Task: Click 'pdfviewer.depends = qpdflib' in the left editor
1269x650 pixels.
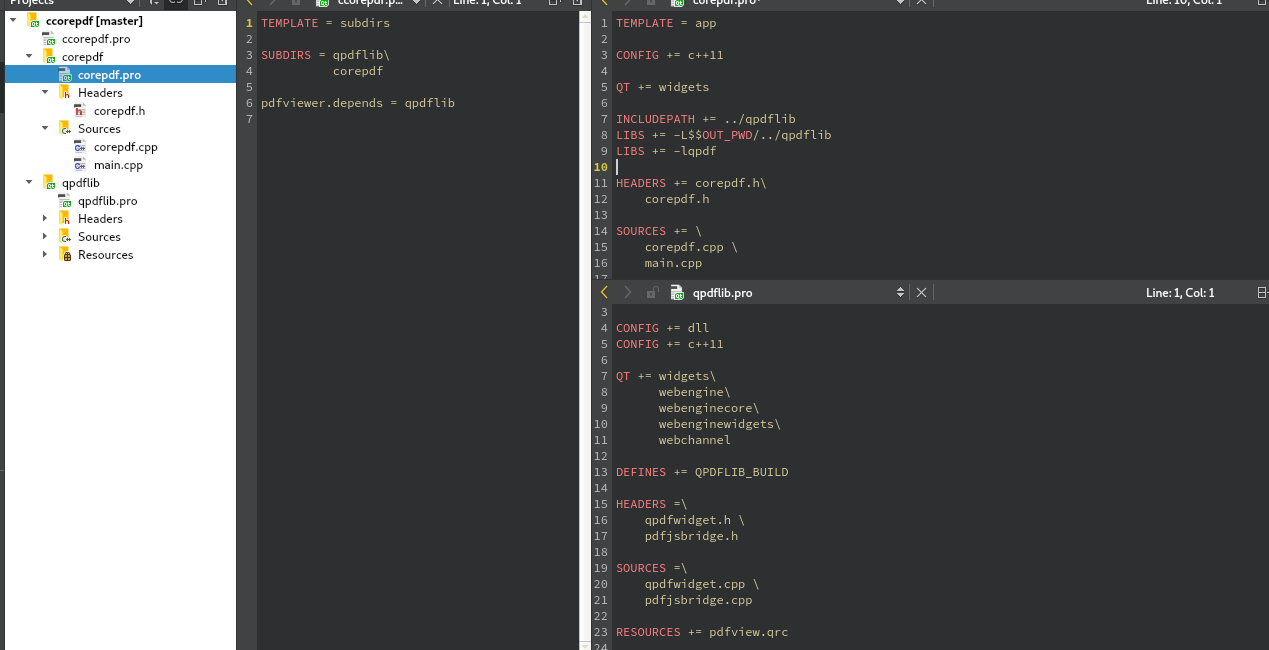Action: tap(358, 103)
